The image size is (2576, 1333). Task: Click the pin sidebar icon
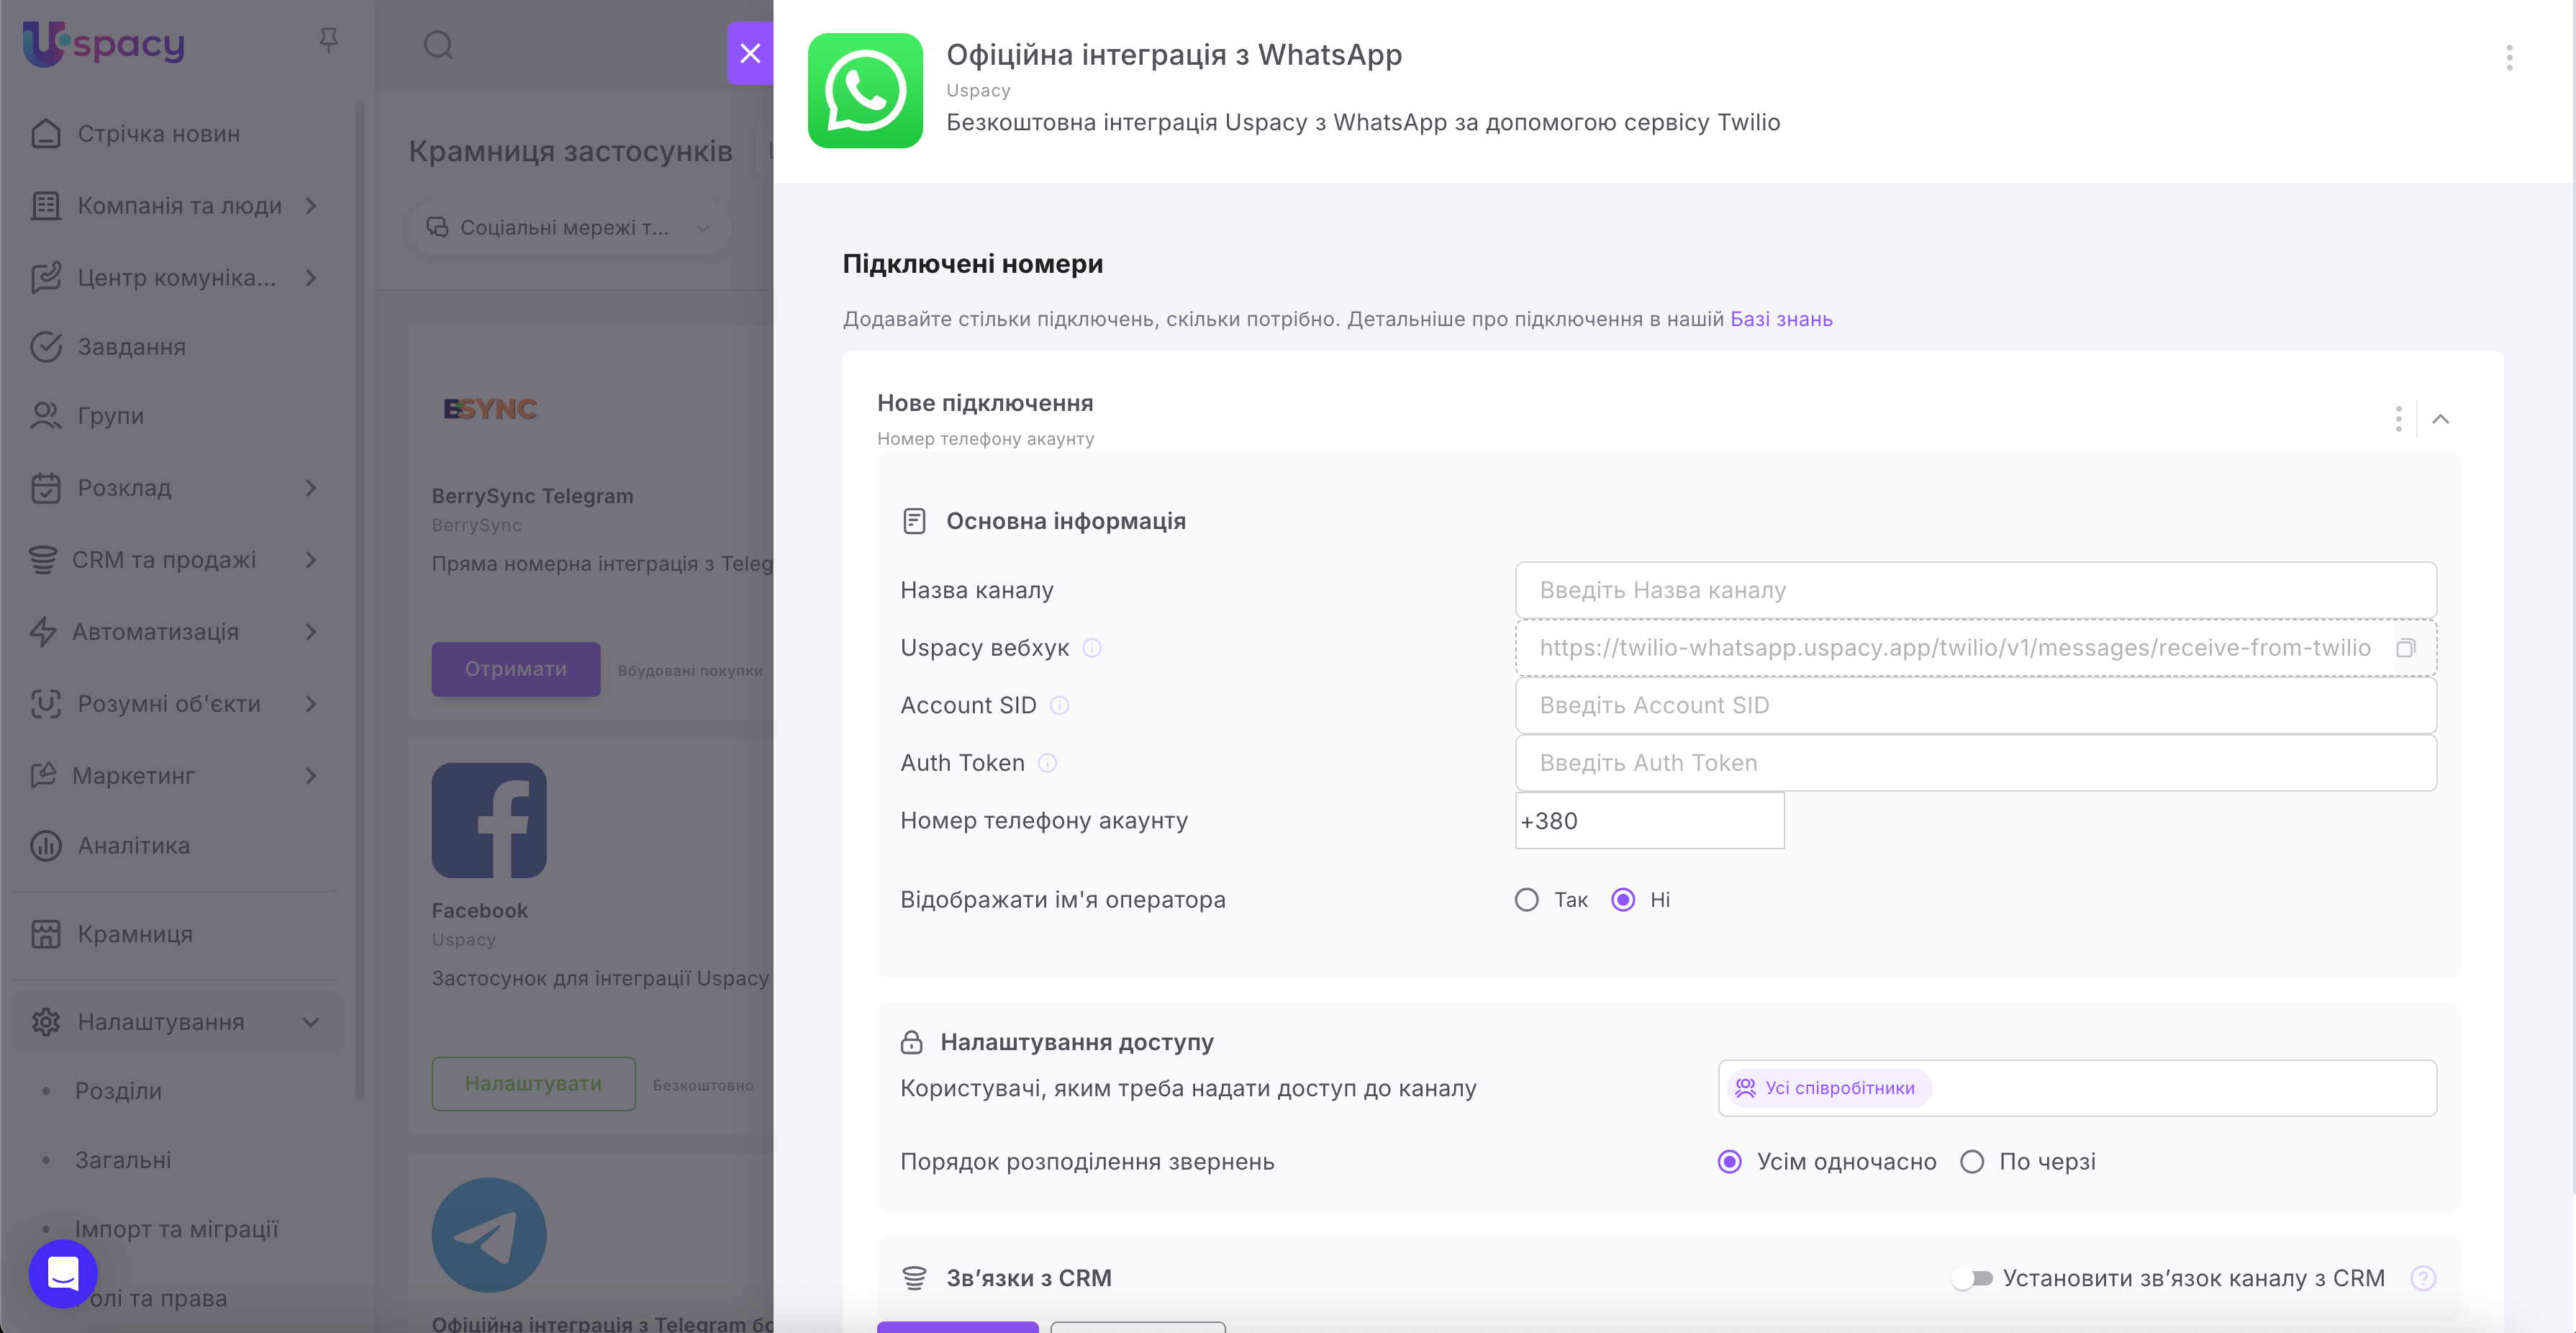(x=328, y=41)
